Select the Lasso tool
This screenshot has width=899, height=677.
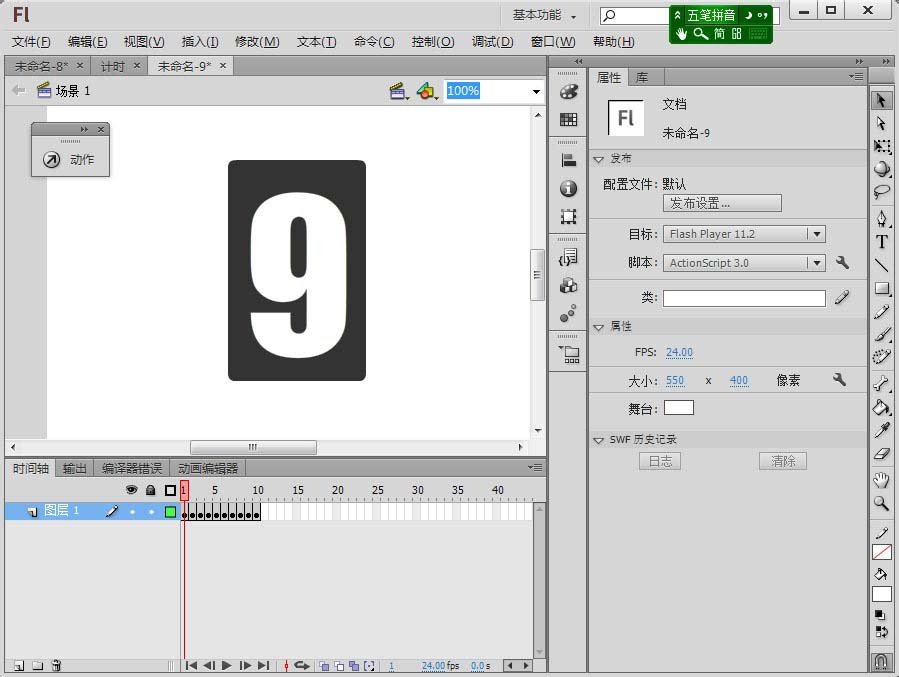(x=882, y=191)
